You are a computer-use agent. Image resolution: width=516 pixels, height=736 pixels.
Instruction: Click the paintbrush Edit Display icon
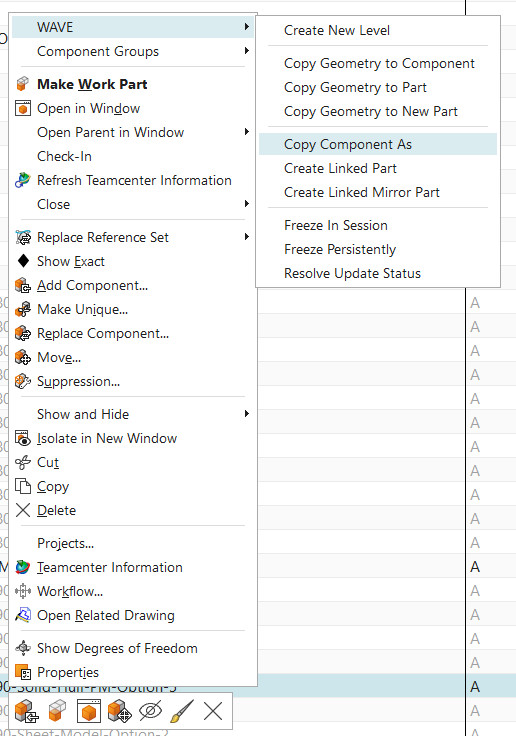182,711
